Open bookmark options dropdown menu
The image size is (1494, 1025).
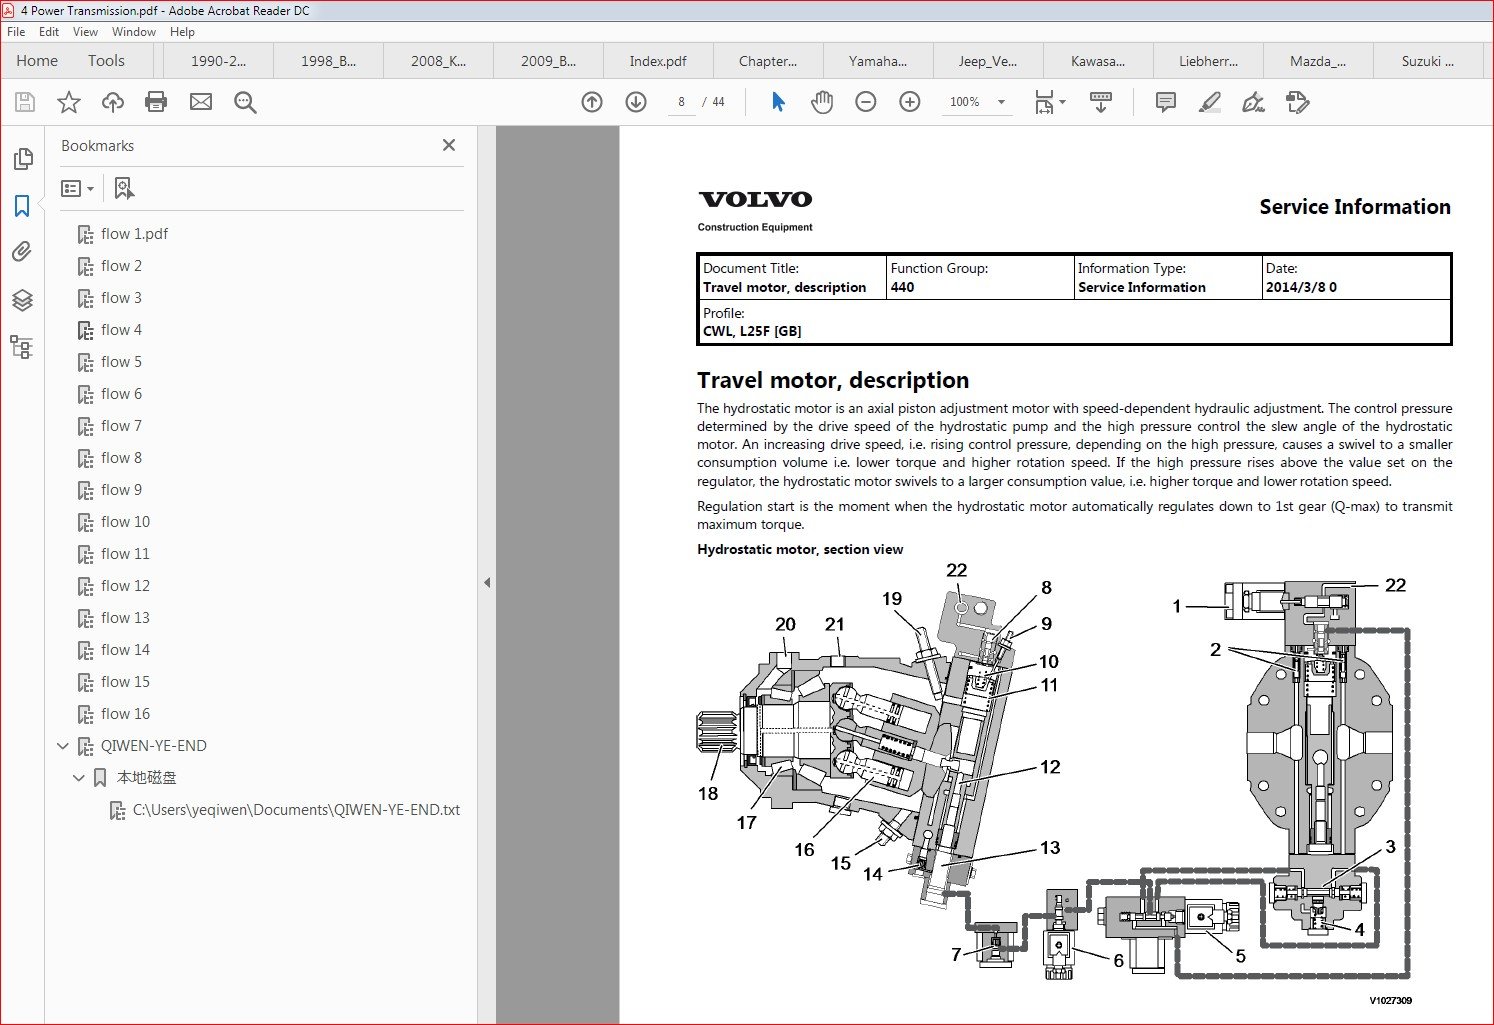tap(78, 188)
